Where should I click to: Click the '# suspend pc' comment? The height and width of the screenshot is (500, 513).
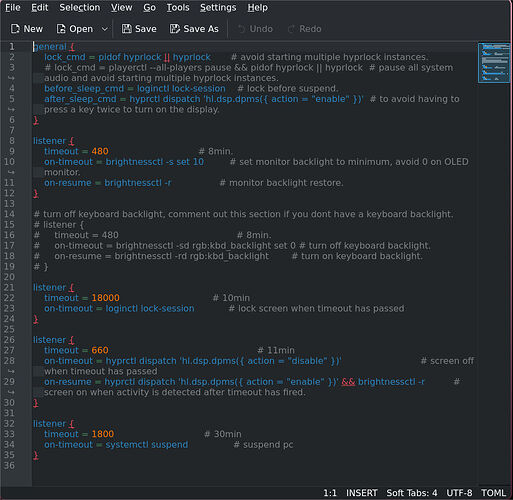(x=263, y=445)
